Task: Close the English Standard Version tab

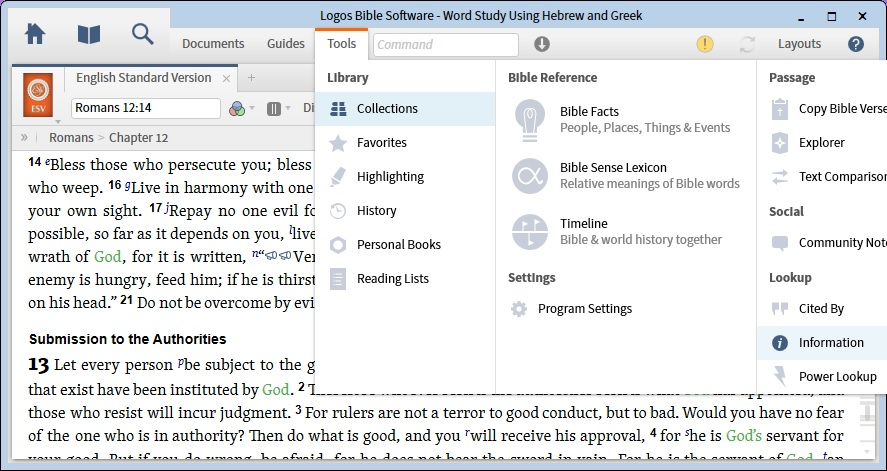Action: pyautogui.click(x=227, y=78)
